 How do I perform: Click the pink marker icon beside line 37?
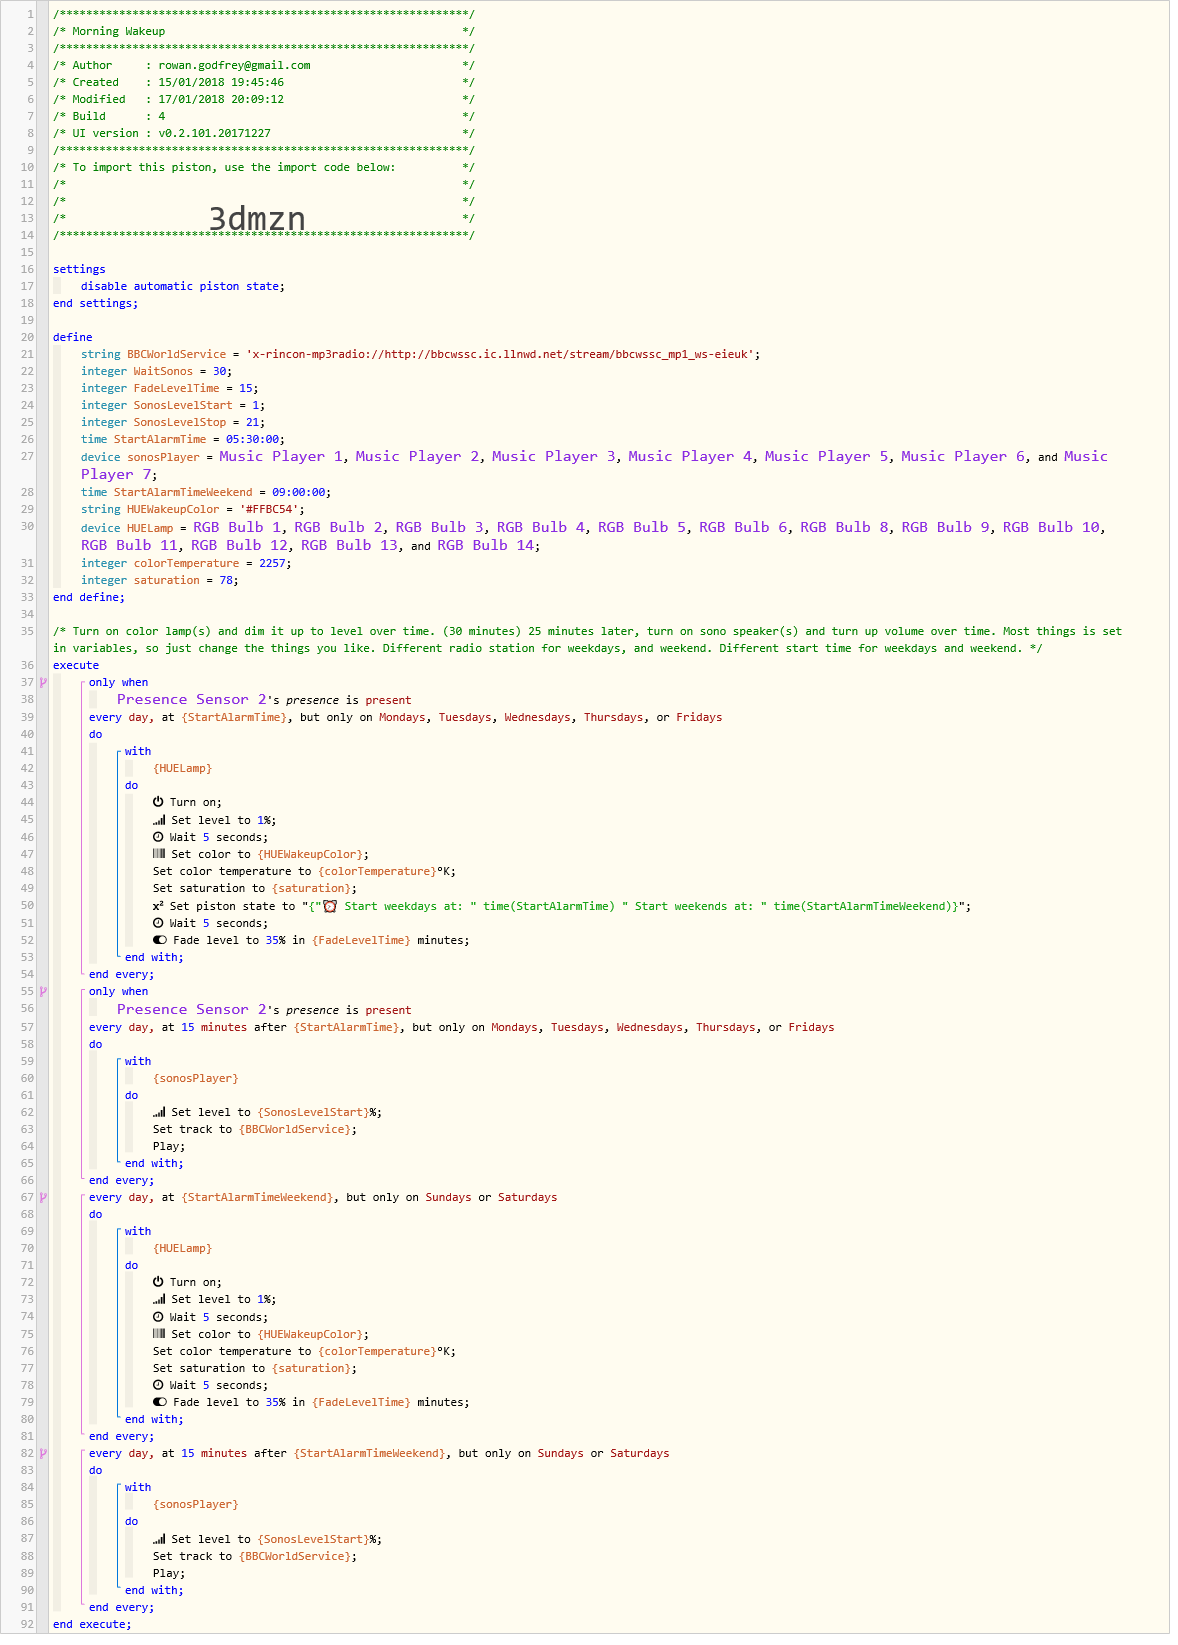tap(43, 682)
